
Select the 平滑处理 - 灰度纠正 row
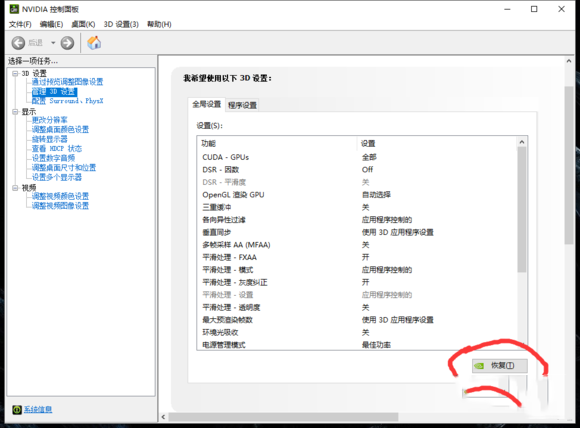357,282
